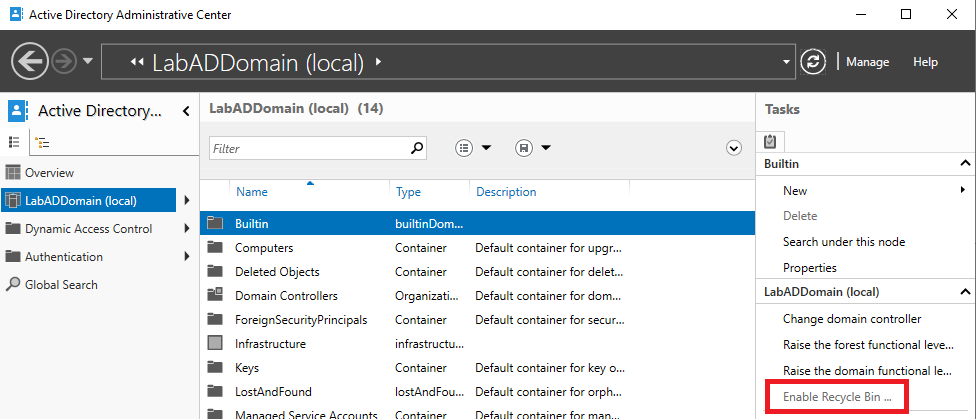Click the refresh icon in the address bar
Viewport: 976px width, 419px height.
(x=815, y=62)
